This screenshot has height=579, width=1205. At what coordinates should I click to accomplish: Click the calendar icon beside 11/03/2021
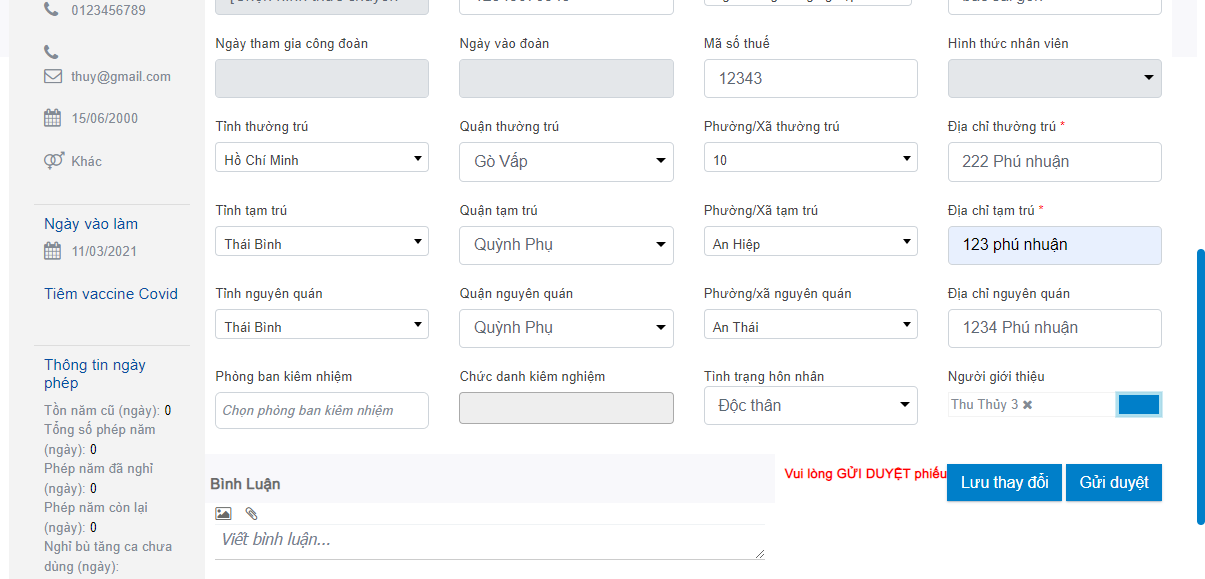[52, 251]
